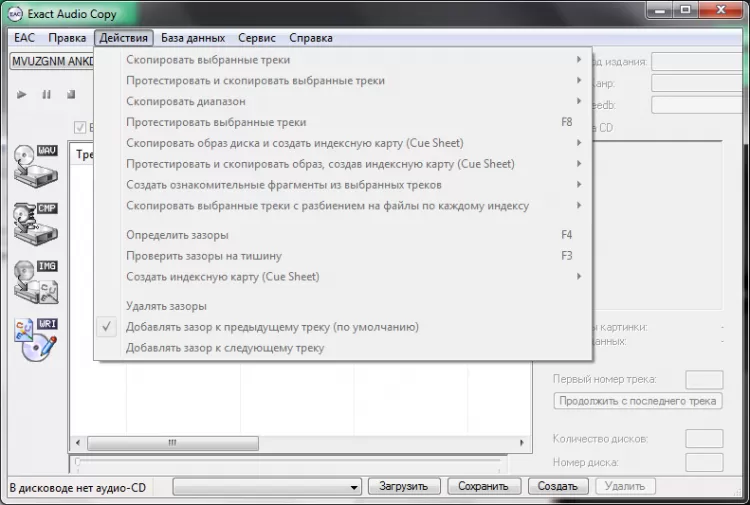The image size is (750, 505).
Task: Expand submenu arrow of Скопировать выбранные треки
Action: [579, 59]
